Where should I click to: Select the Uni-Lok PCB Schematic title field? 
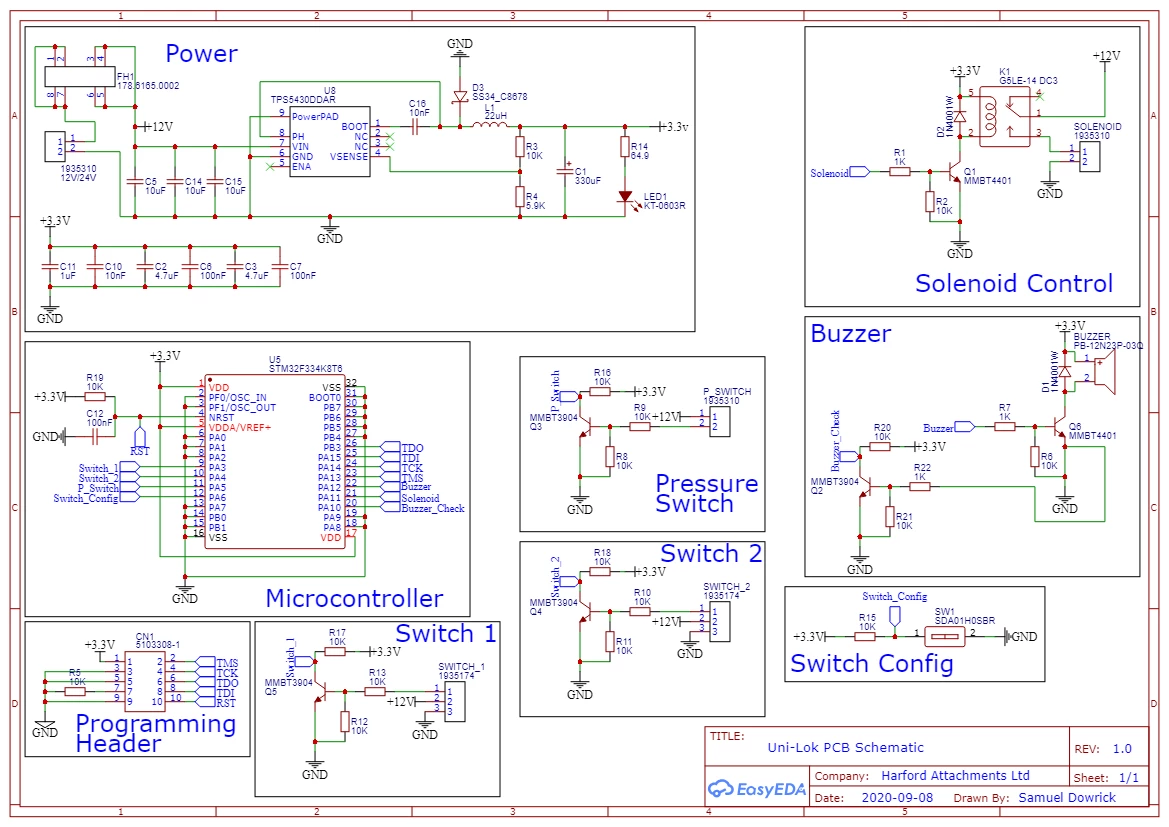845,747
